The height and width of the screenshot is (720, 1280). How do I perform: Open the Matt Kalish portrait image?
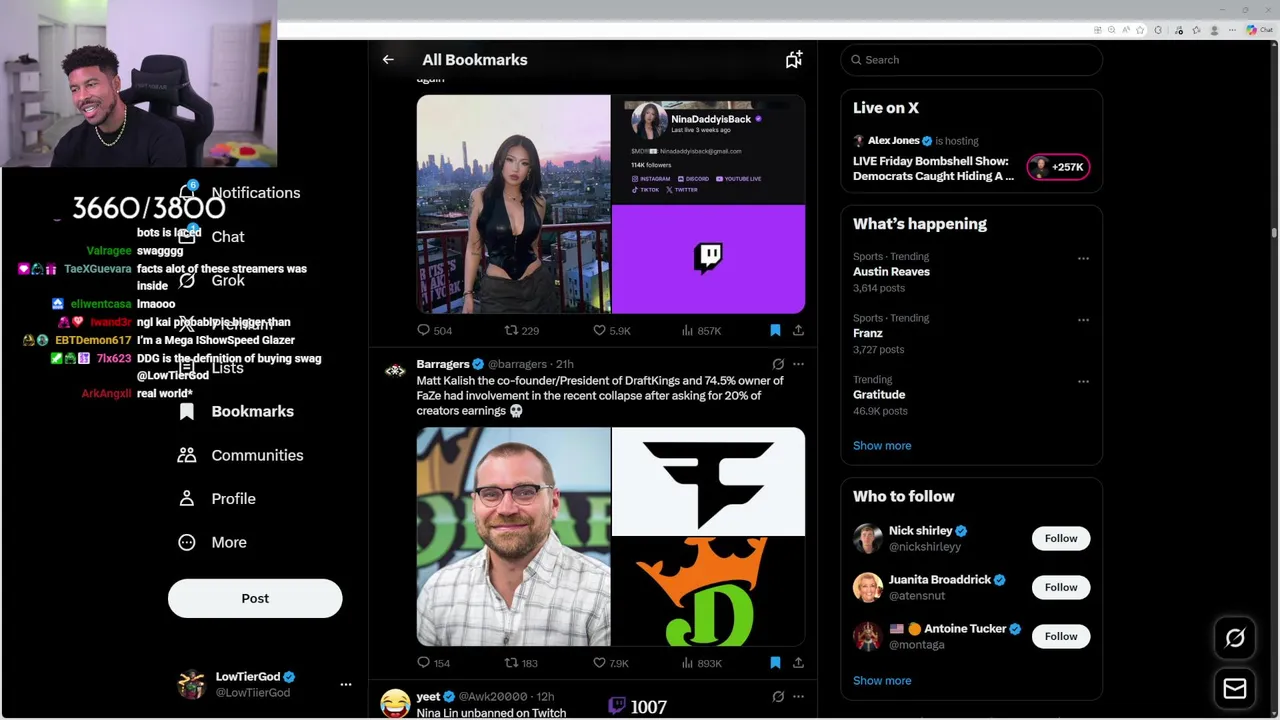point(513,537)
